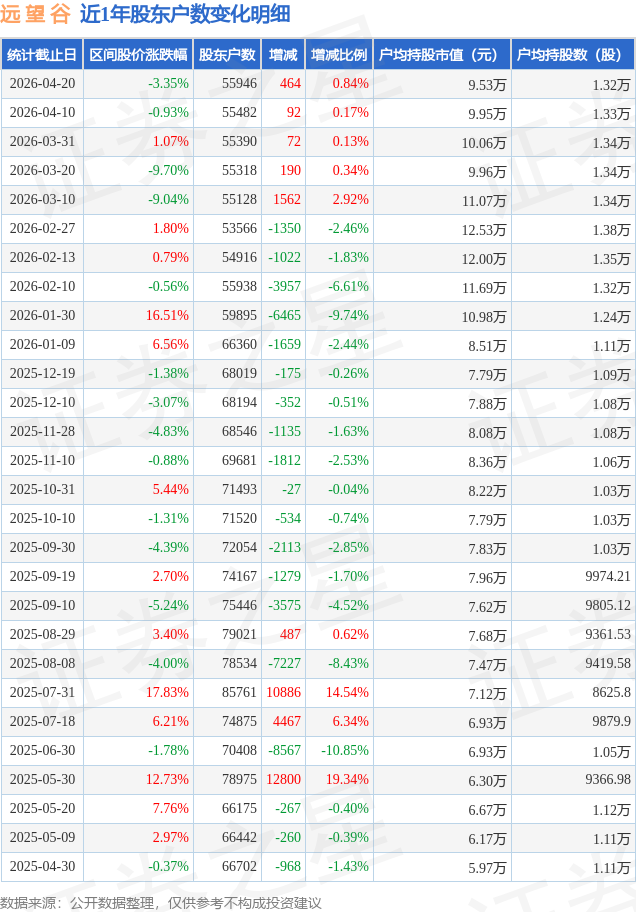Click the 区间股价涨跌幅 column header
This screenshot has height=912, width=636.
[x=137, y=55]
